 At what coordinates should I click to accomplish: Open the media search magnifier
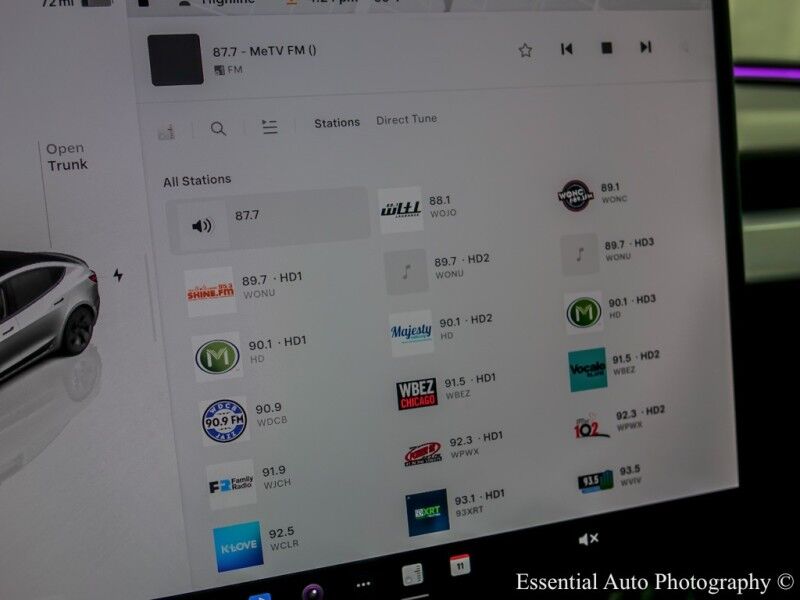pos(218,128)
